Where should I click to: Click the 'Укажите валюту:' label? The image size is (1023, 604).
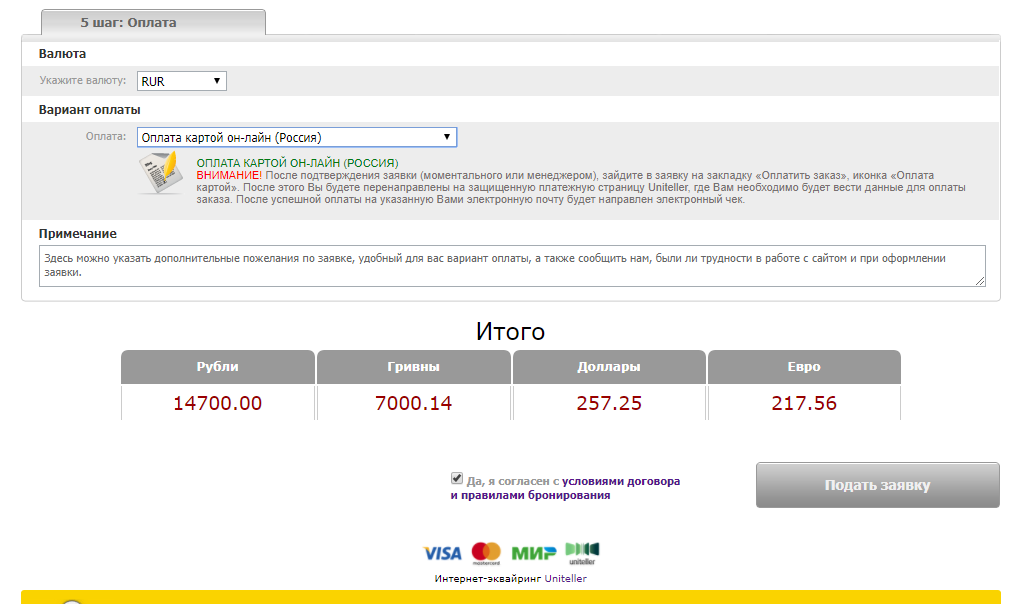pyautogui.click(x=83, y=80)
